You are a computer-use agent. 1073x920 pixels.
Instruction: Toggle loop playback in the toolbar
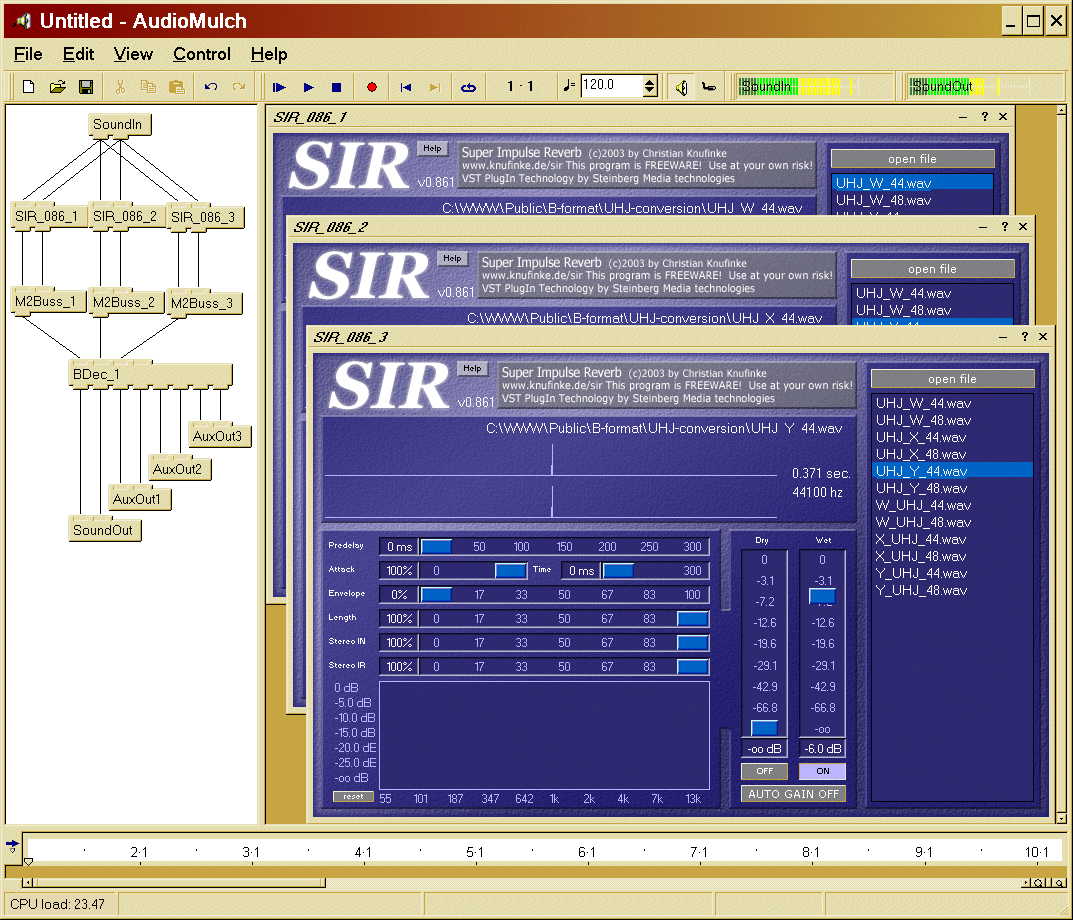(x=468, y=87)
